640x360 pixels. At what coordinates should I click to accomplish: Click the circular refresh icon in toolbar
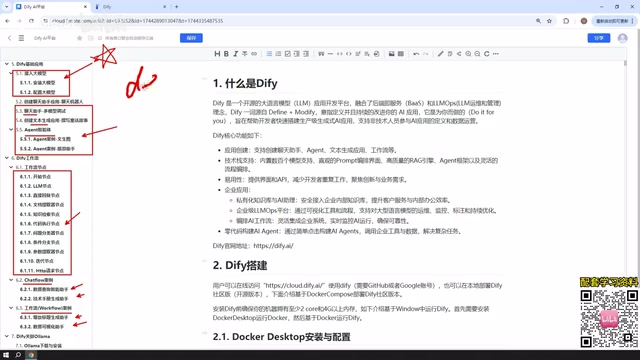point(487,54)
